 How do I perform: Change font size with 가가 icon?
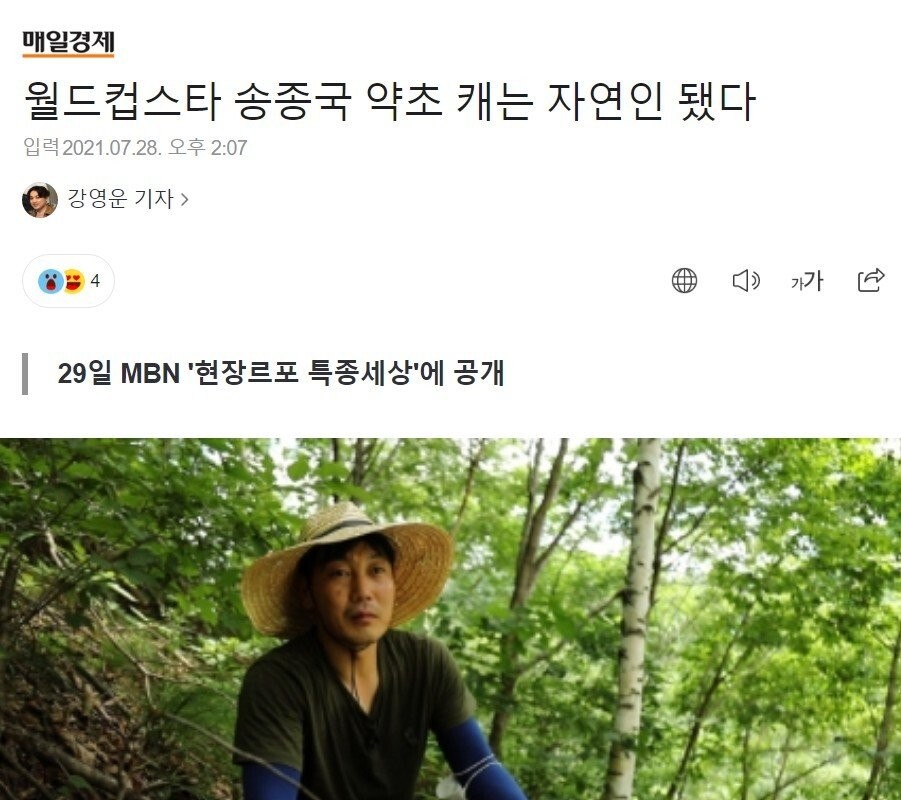(807, 281)
